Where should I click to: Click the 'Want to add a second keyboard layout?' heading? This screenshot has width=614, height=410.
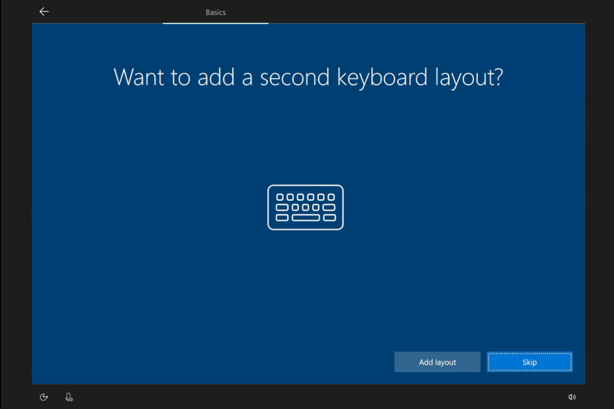[308, 77]
